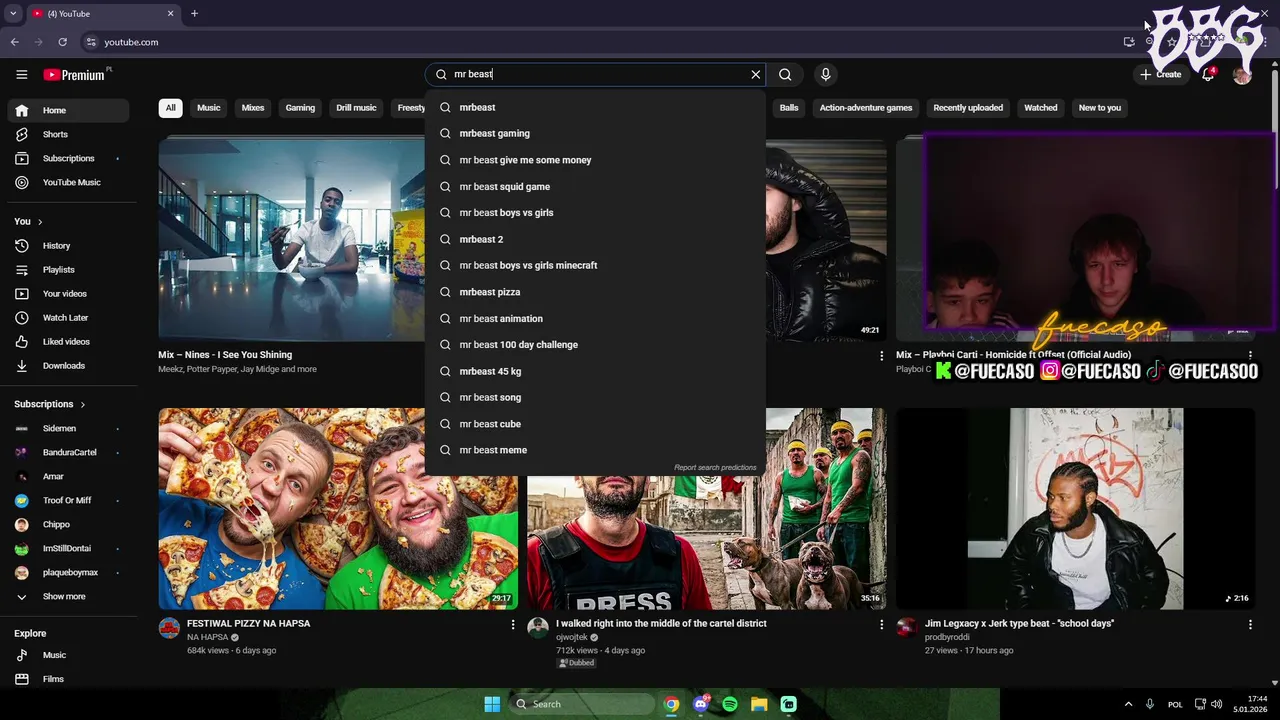Open Subscriptions in the sidebar

(69, 158)
